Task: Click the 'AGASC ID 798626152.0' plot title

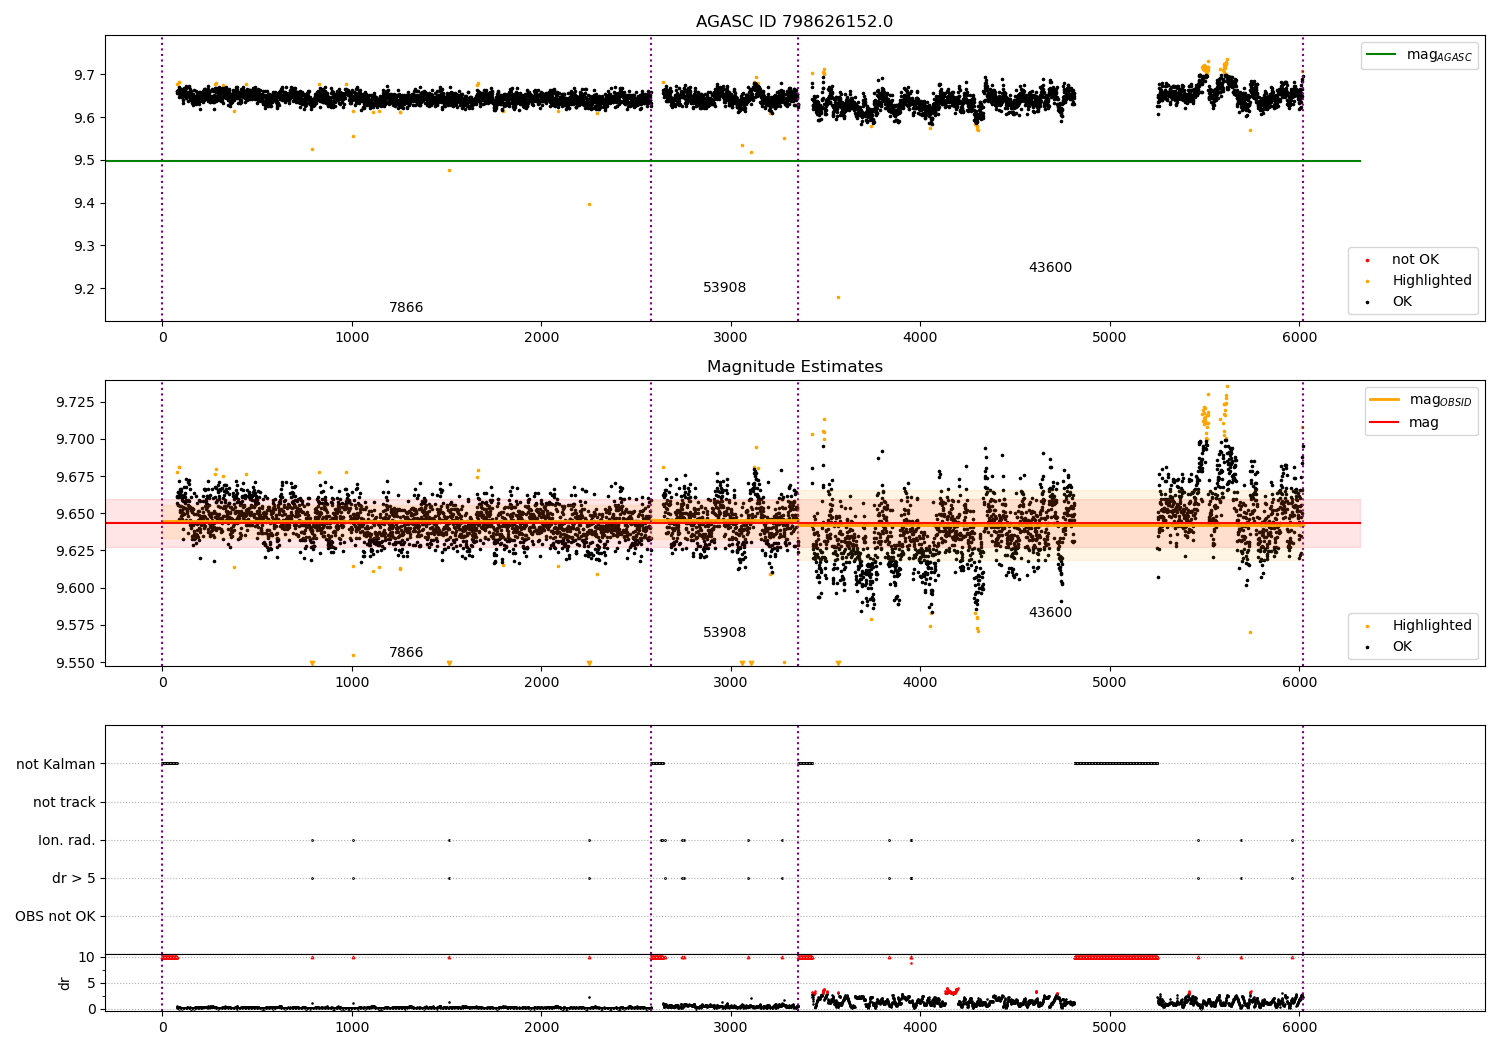Action: (x=794, y=22)
